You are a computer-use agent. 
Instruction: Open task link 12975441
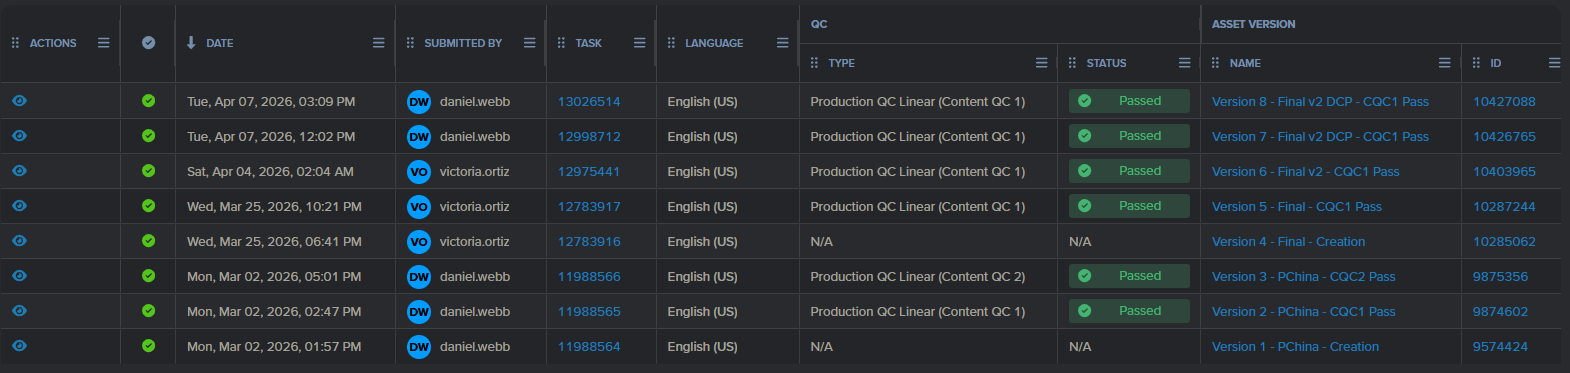589,172
